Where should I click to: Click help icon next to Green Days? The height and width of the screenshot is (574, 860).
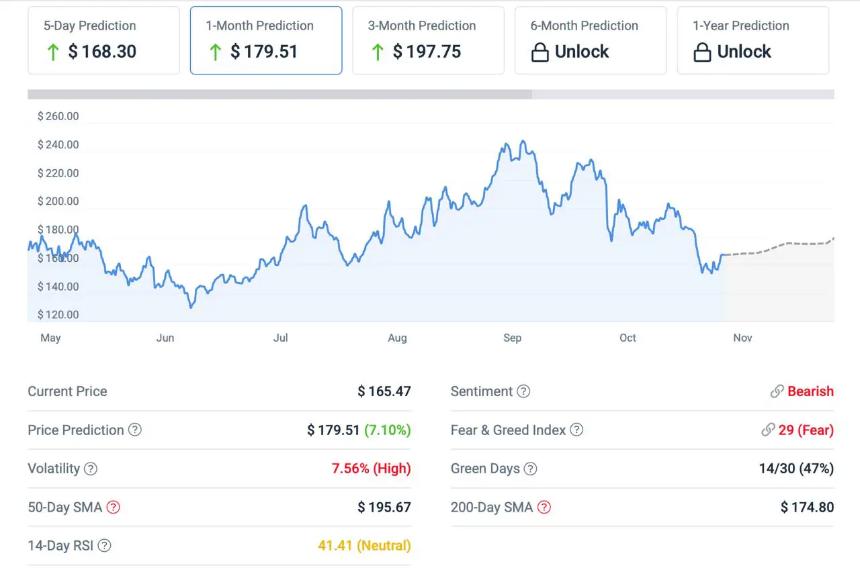pyautogui.click(x=530, y=468)
